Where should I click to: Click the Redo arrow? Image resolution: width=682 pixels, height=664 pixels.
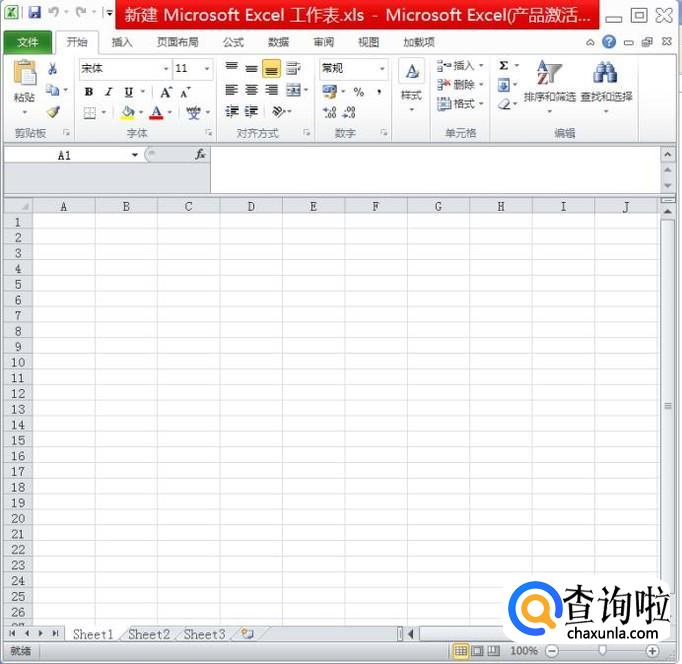tap(80, 12)
